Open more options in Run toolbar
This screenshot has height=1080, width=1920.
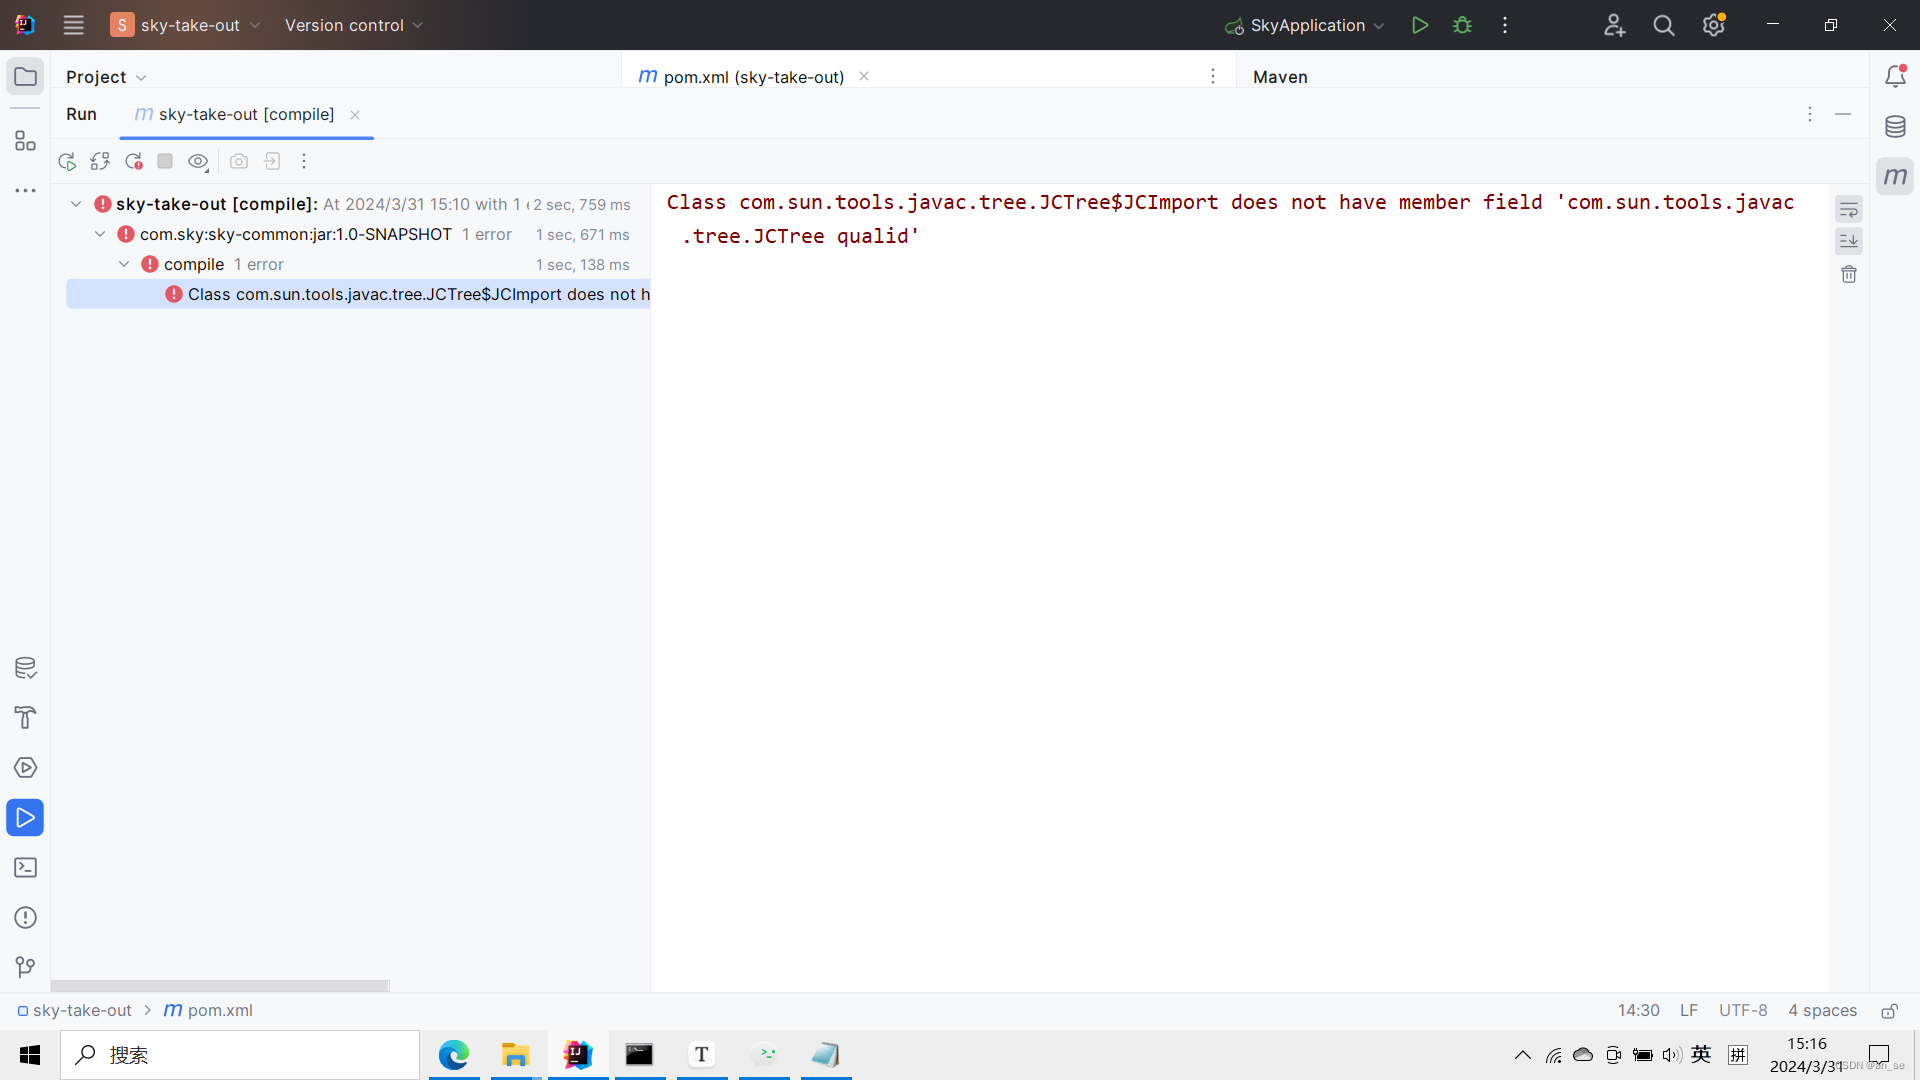(304, 161)
